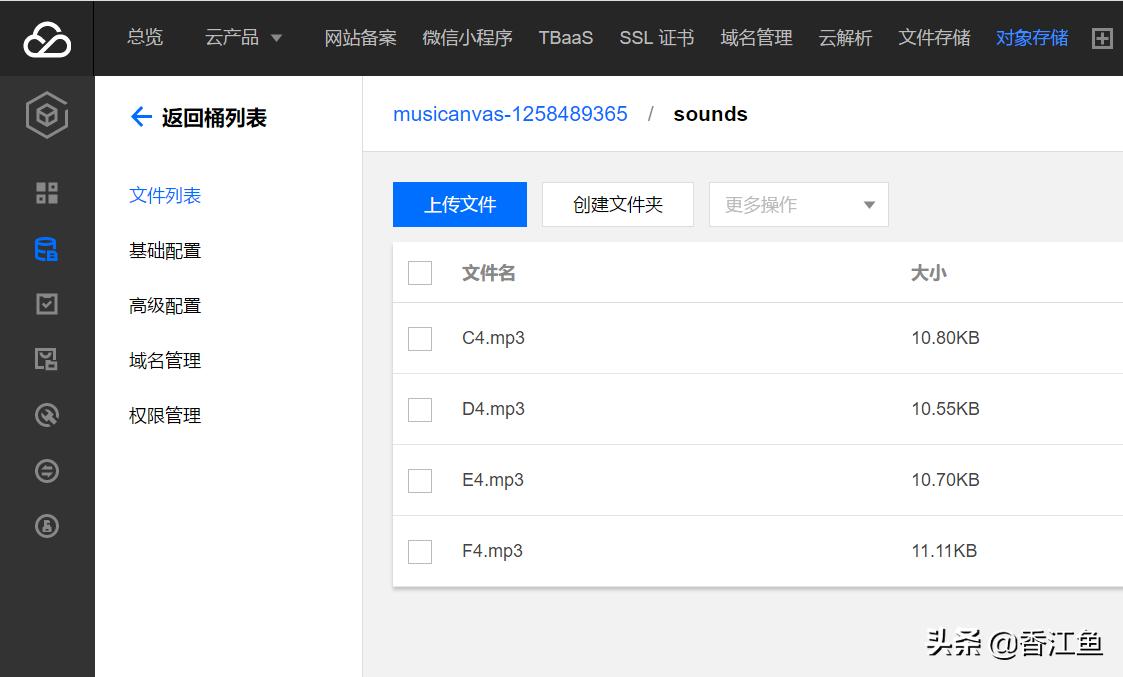Open the SSL 证书 menu item
The image size is (1123, 677).
tap(656, 38)
